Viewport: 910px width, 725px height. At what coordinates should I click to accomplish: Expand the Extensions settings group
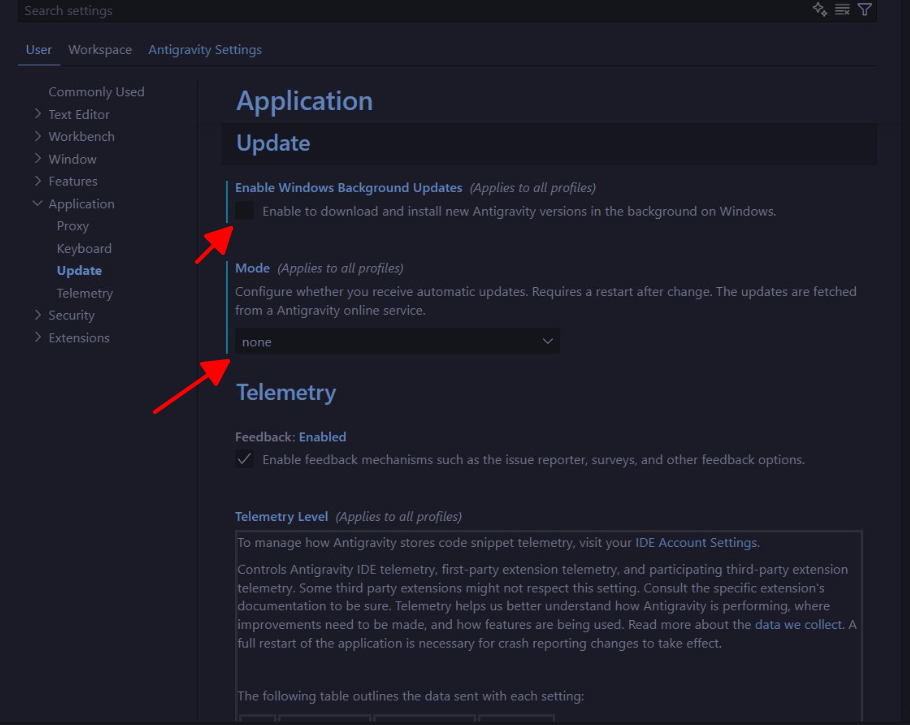click(x=38, y=338)
